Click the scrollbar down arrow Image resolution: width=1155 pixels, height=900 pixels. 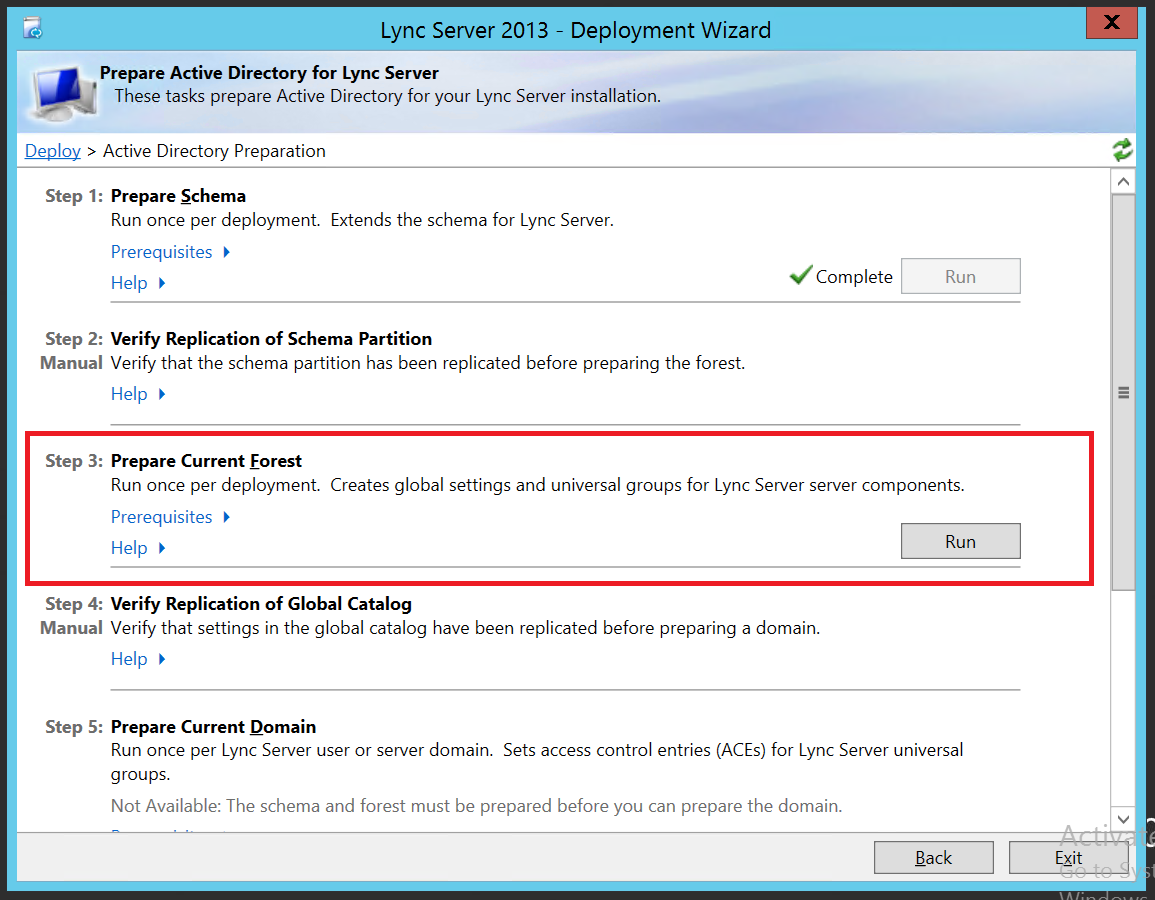(1123, 819)
